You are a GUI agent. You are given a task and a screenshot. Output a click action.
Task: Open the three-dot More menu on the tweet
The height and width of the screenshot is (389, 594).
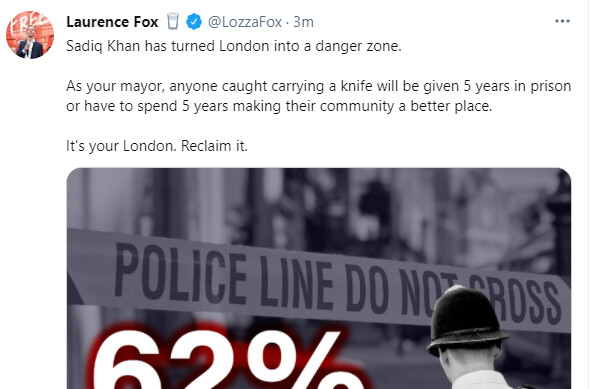click(x=562, y=21)
